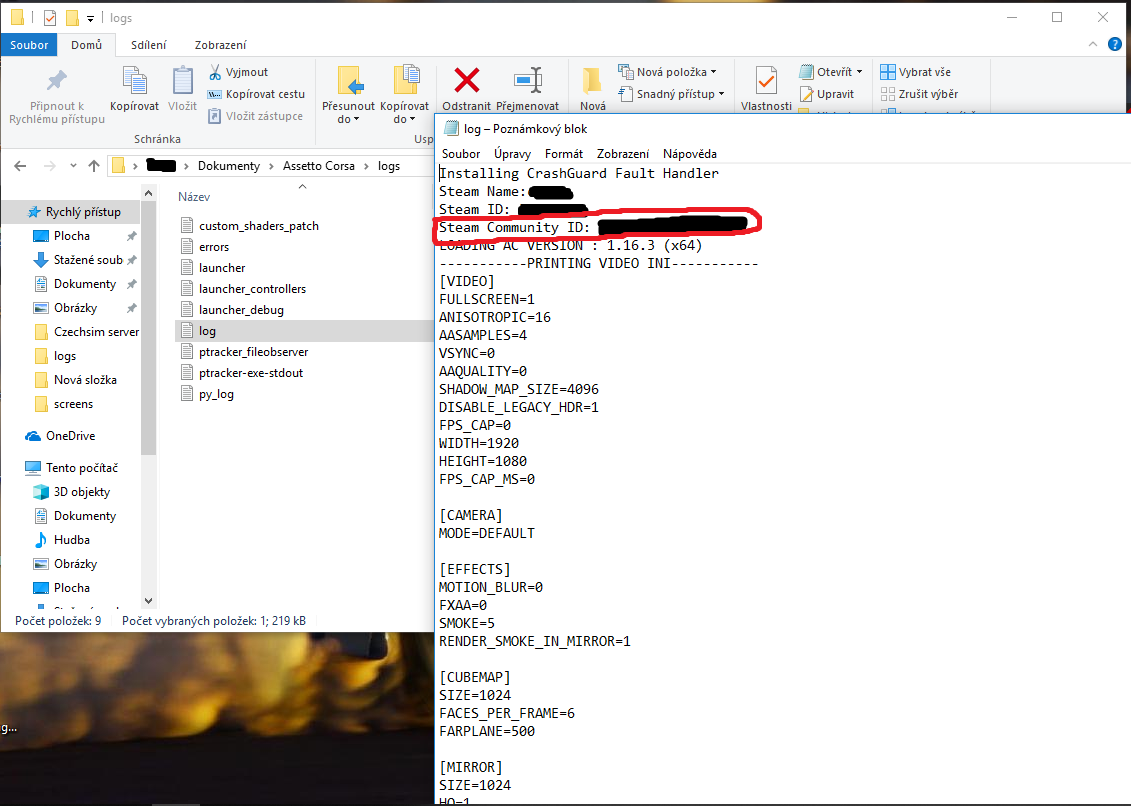Switch to the Sdílení ribbon tab
The height and width of the screenshot is (806, 1131).
pos(149,45)
